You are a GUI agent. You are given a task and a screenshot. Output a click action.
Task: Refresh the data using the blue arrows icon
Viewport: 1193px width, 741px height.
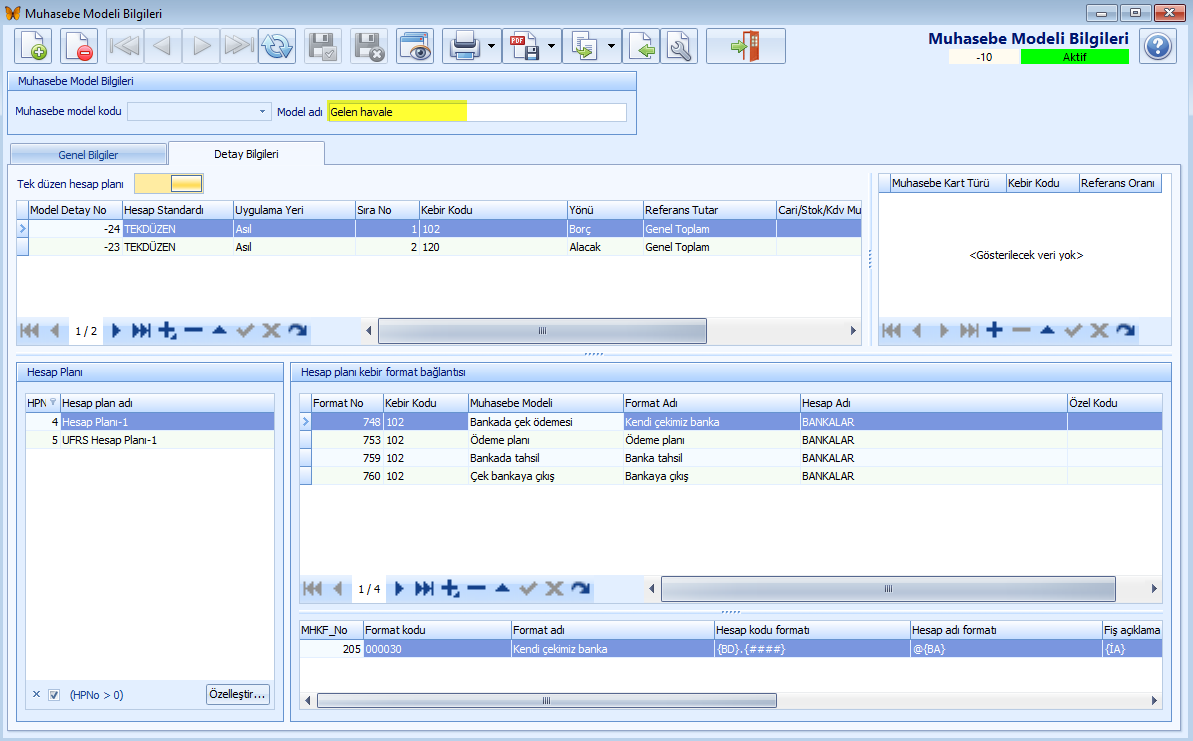pyautogui.click(x=277, y=46)
